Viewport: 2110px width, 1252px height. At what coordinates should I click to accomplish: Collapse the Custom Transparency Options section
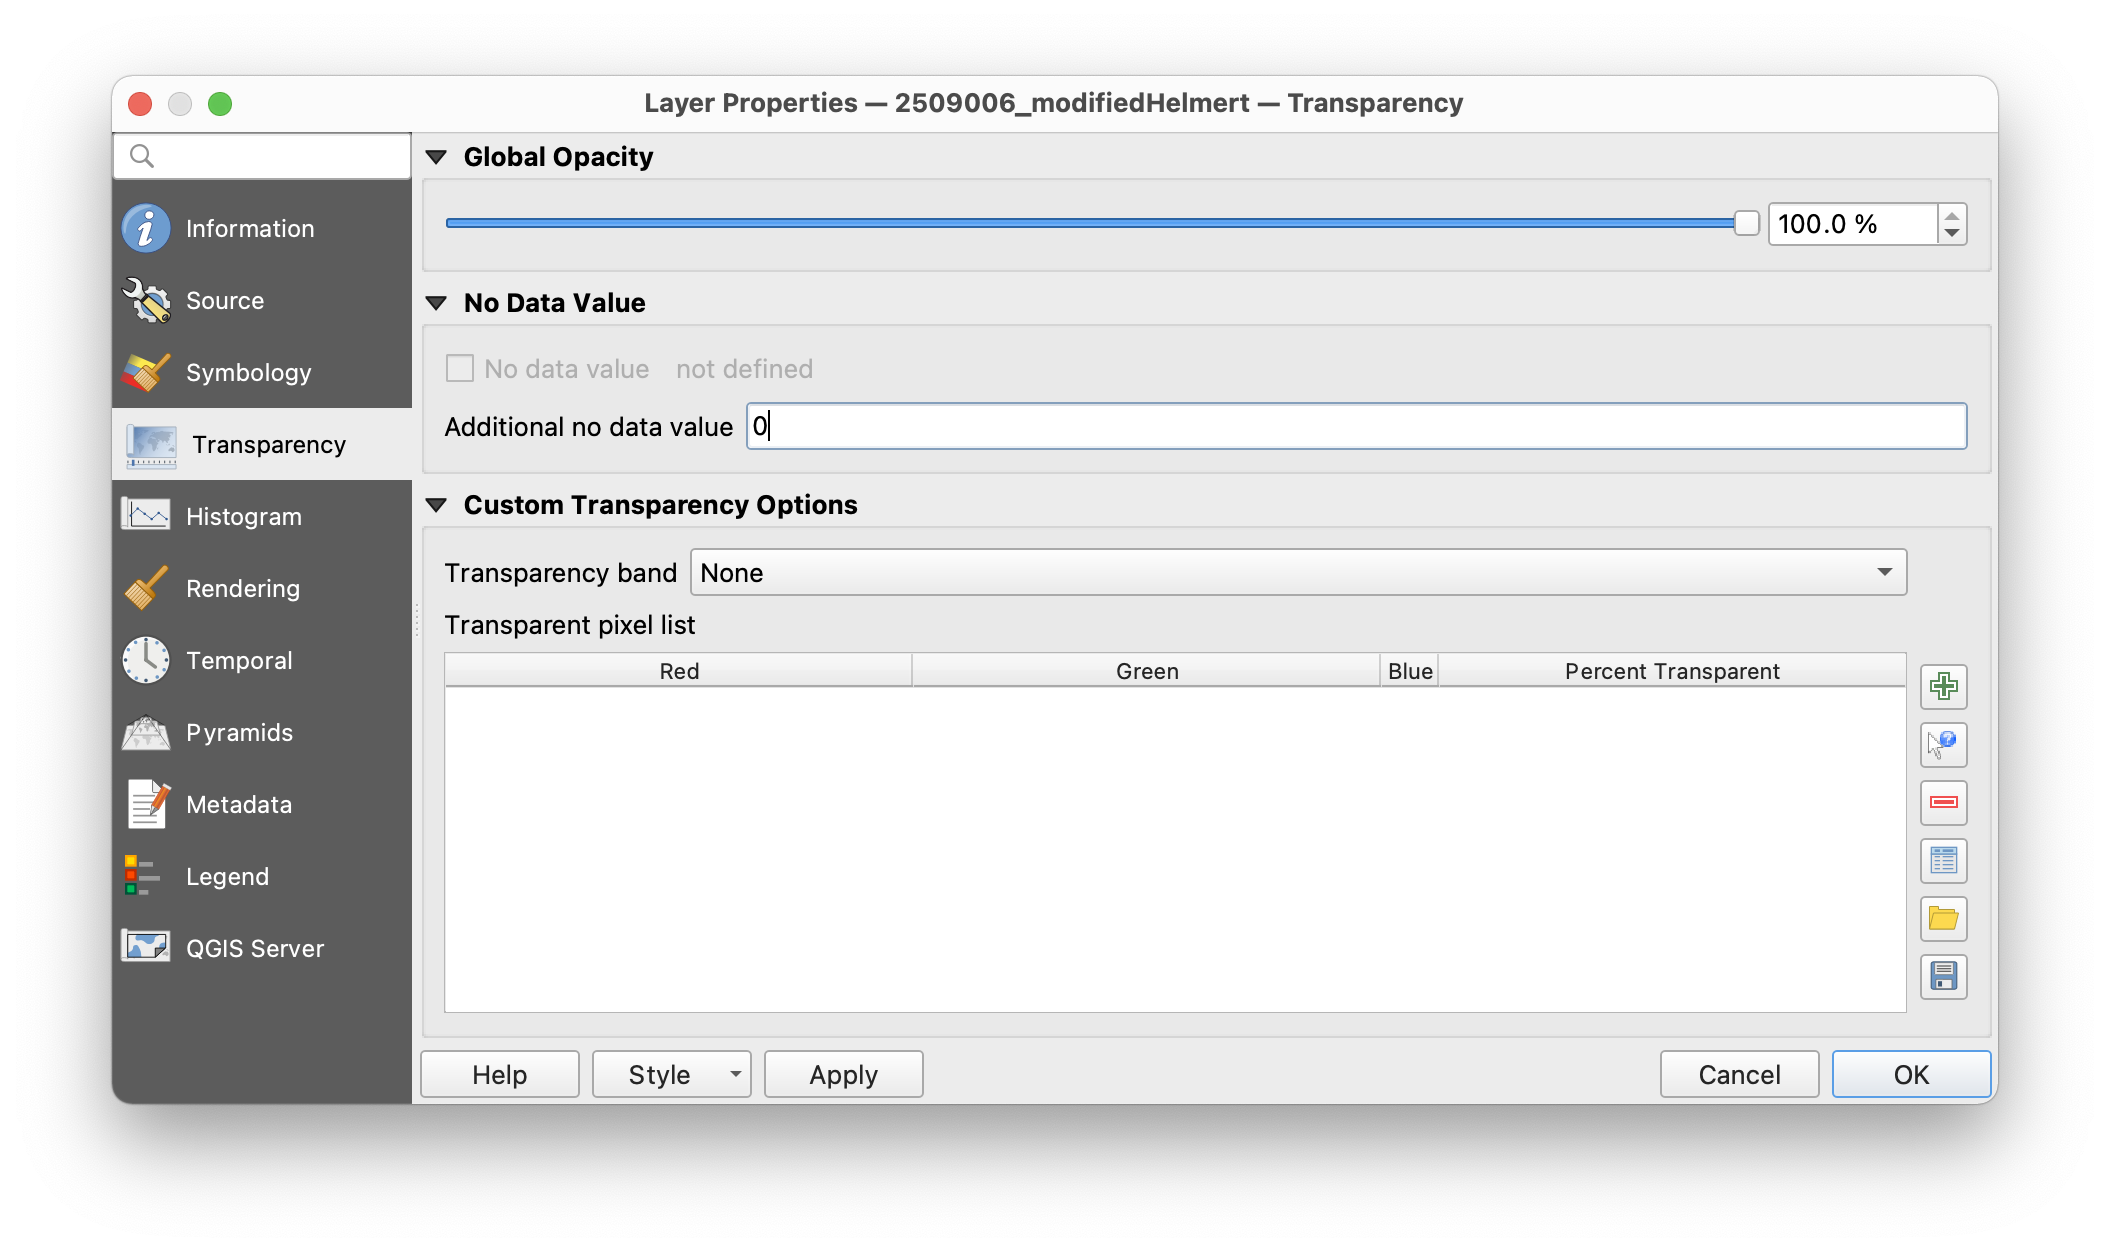coord(436,505)
